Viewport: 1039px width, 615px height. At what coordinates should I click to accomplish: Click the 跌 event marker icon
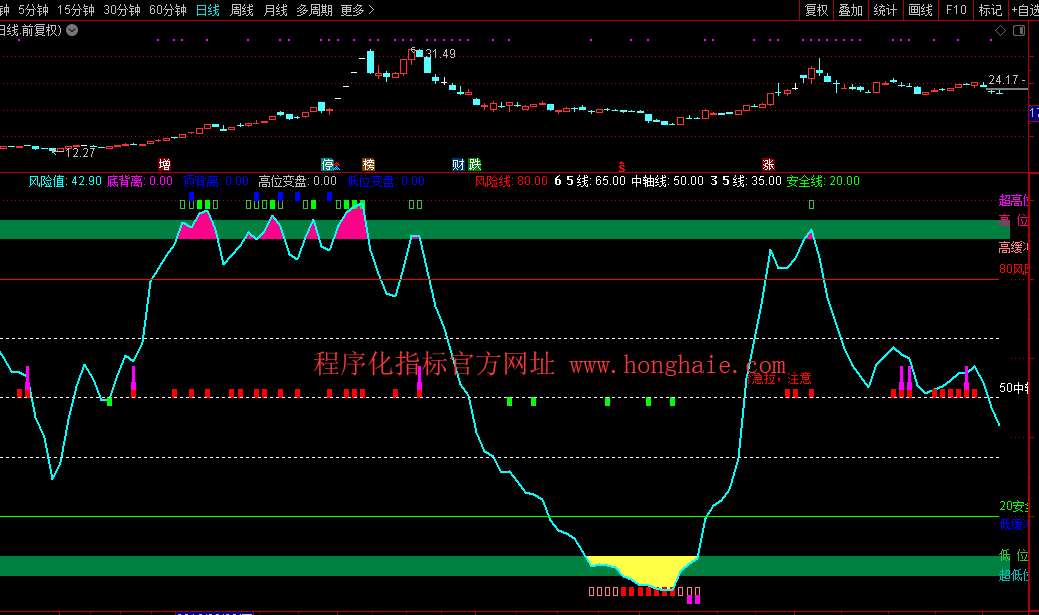pyautogui.click(x=475, y=164)
